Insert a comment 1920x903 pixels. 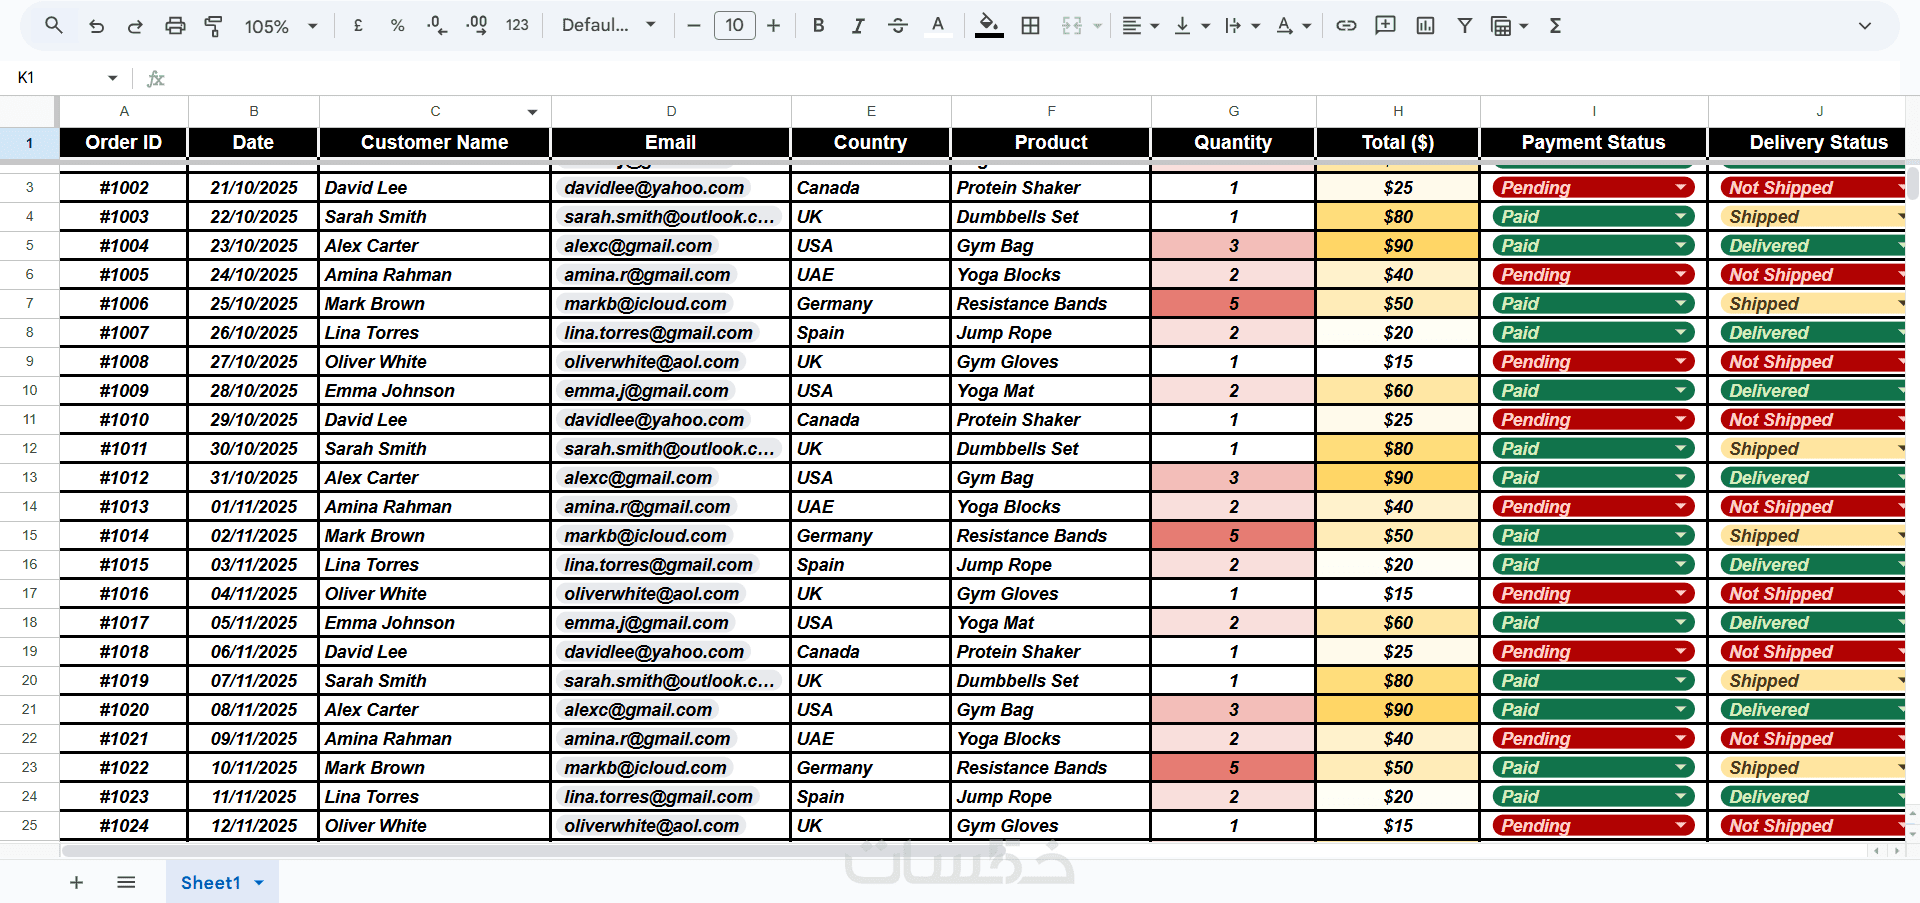coord(1386,26)
